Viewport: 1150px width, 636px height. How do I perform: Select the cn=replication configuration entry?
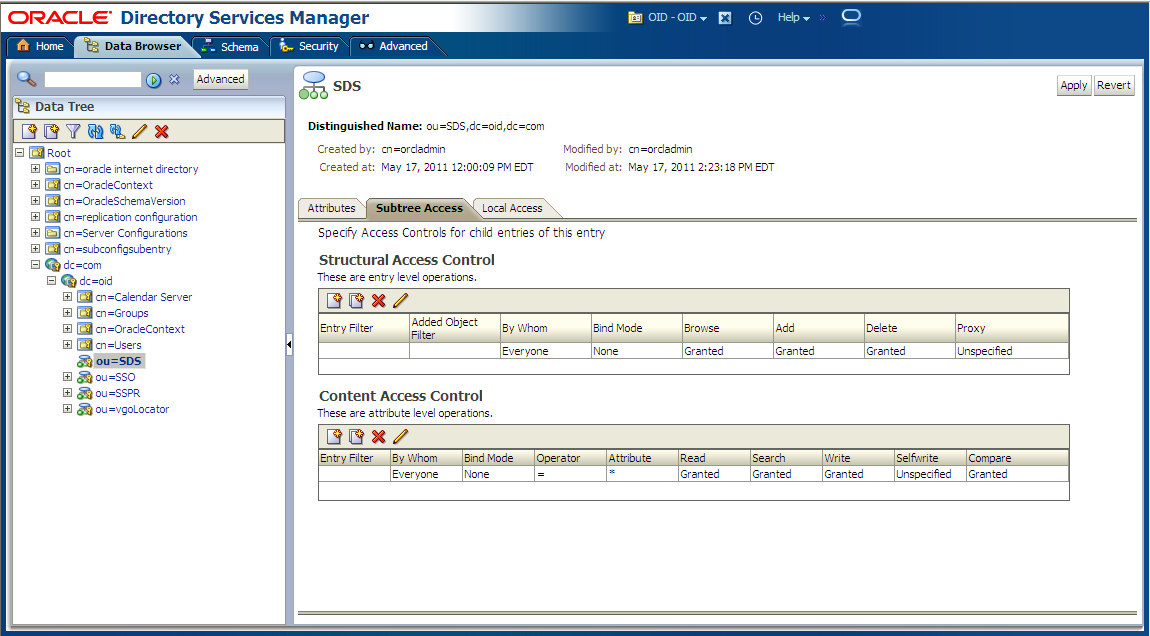[x=130, y=217]
